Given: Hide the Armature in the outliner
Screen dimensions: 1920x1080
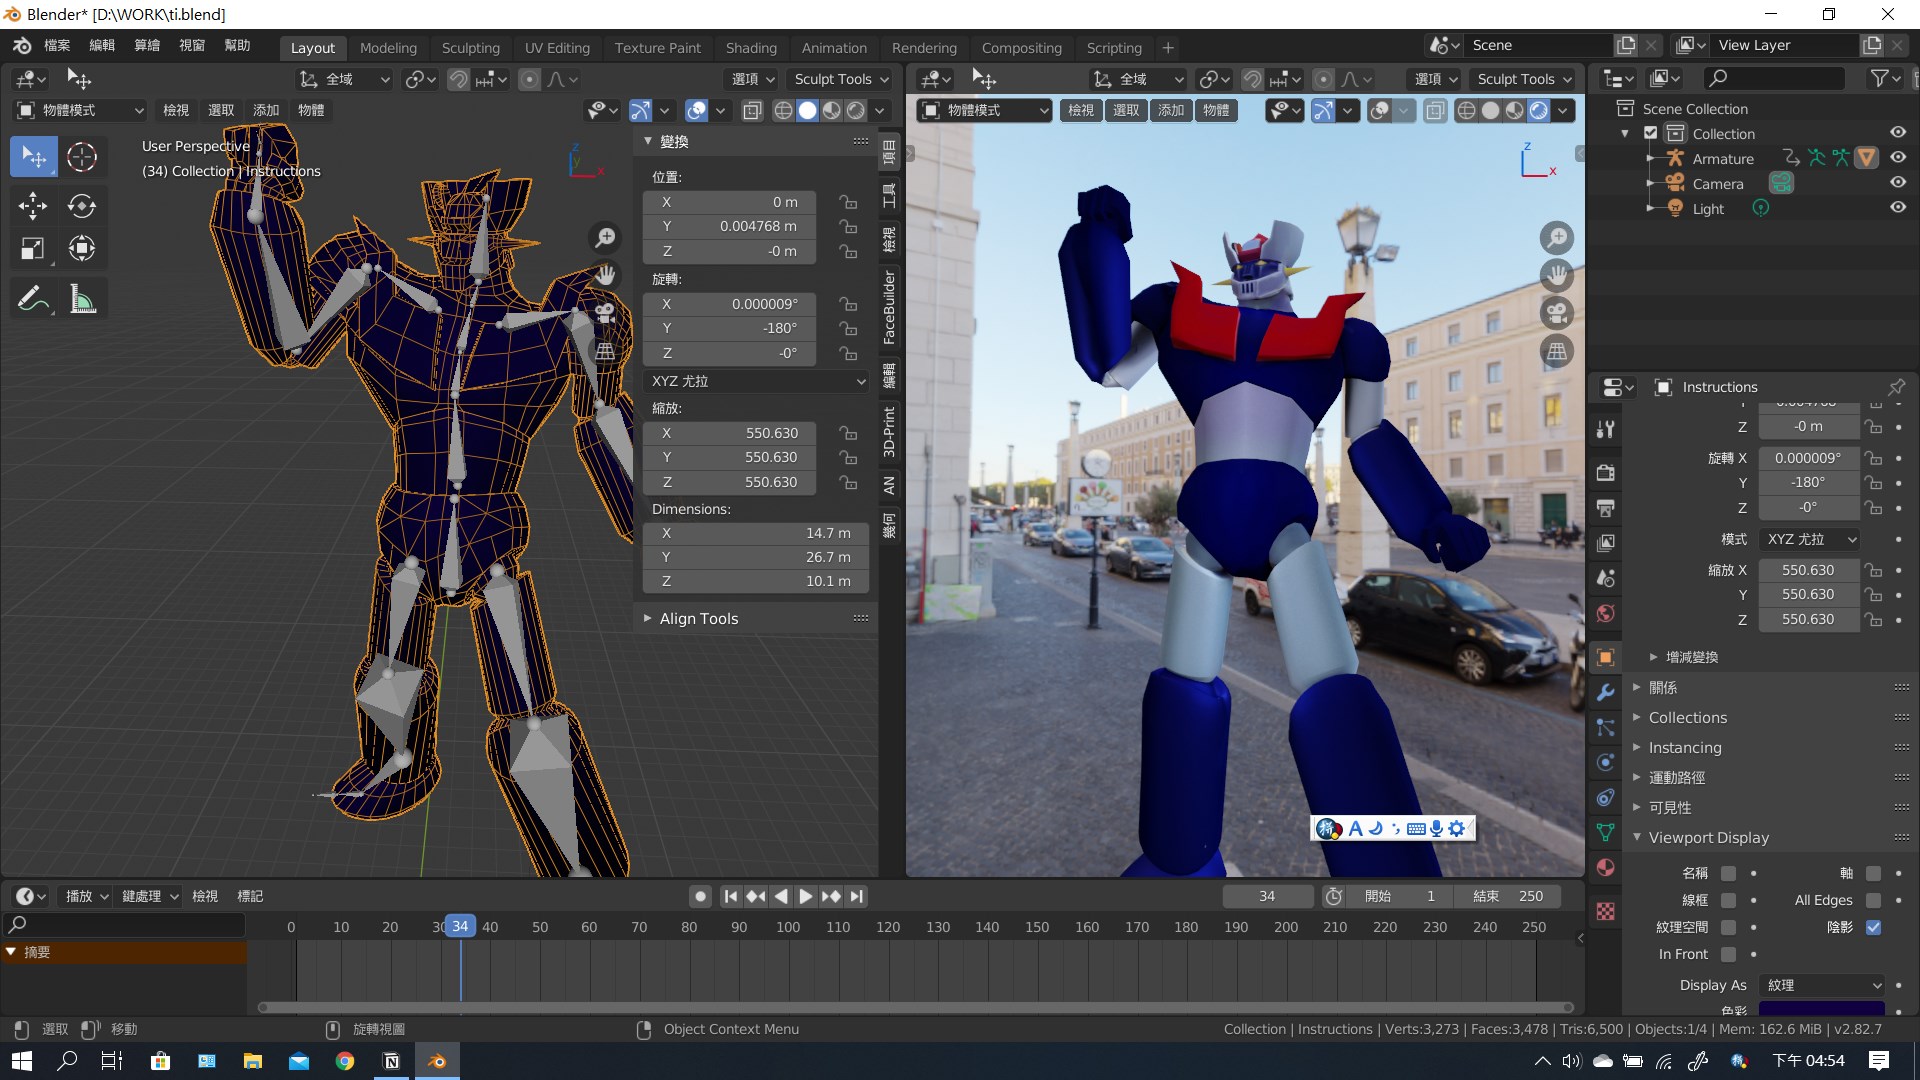Looking at the screenshot, I should (x=1897, y=158).
